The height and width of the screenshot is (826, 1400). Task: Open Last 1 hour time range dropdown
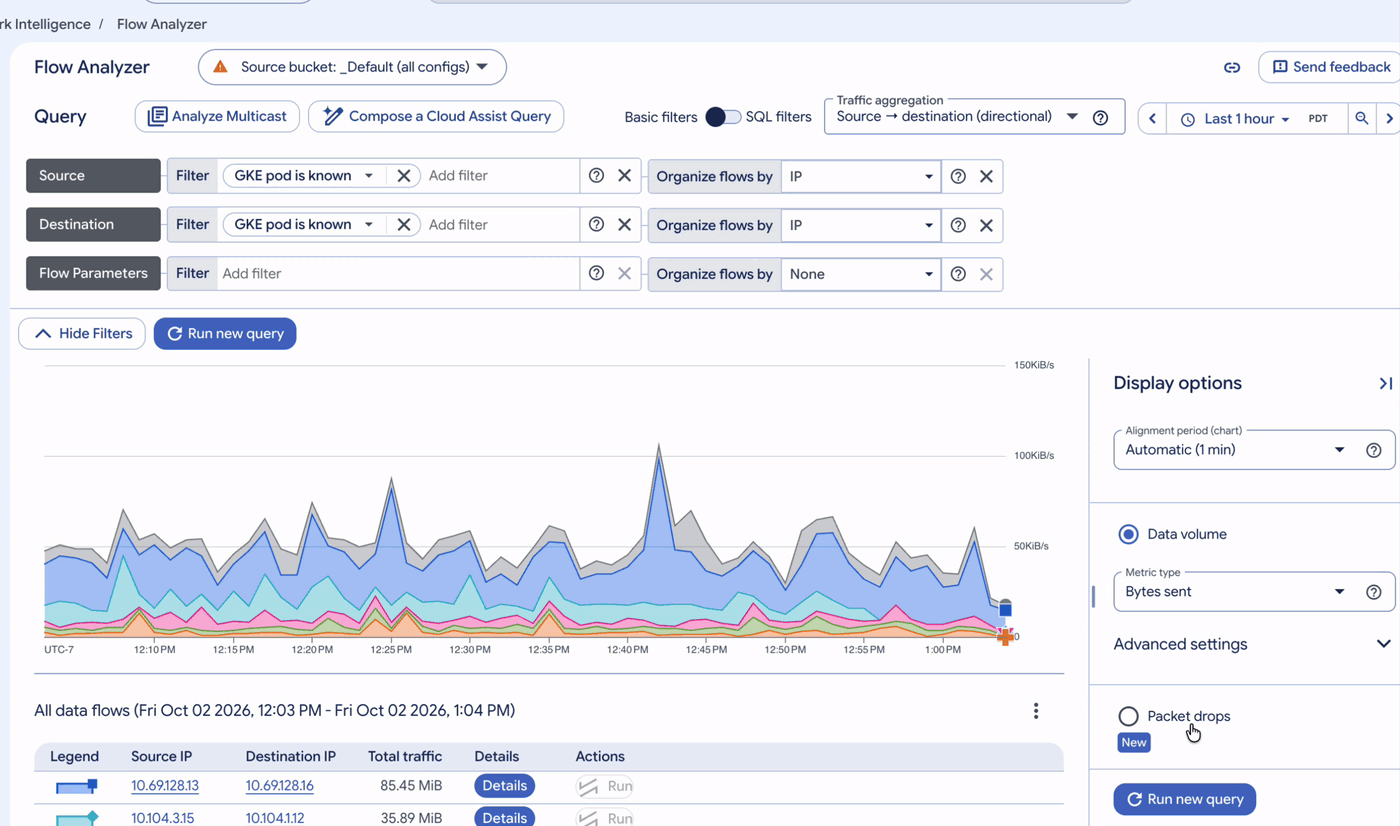pyautogui.click(x=1245, y=119)
